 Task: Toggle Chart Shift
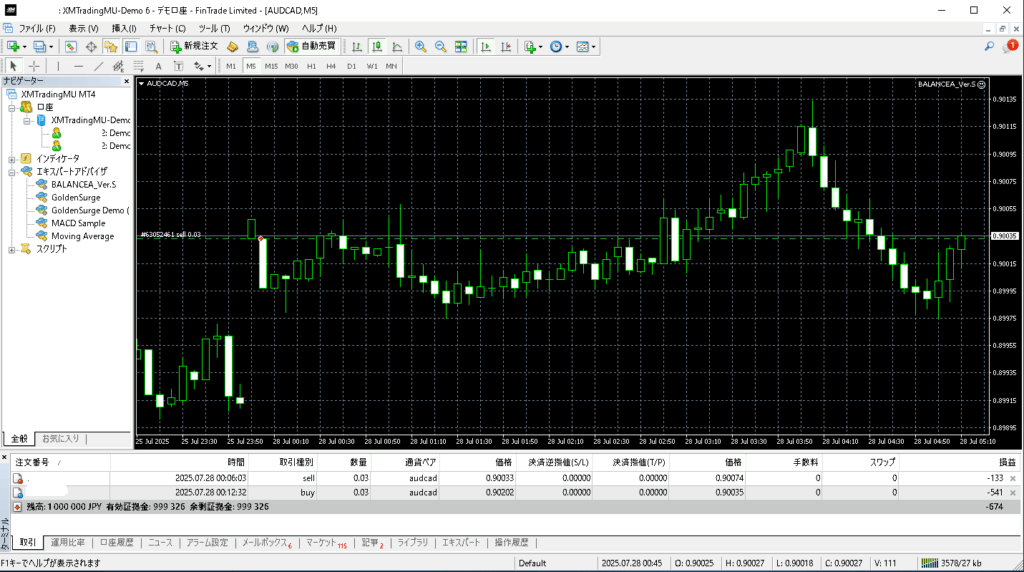pos(505,46)
